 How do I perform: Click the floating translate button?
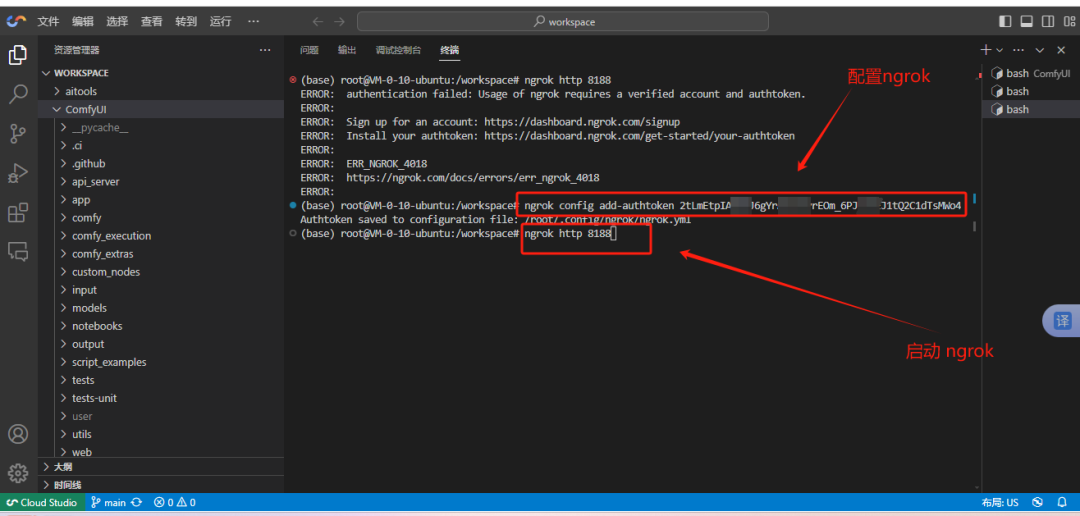(1063, 320)
